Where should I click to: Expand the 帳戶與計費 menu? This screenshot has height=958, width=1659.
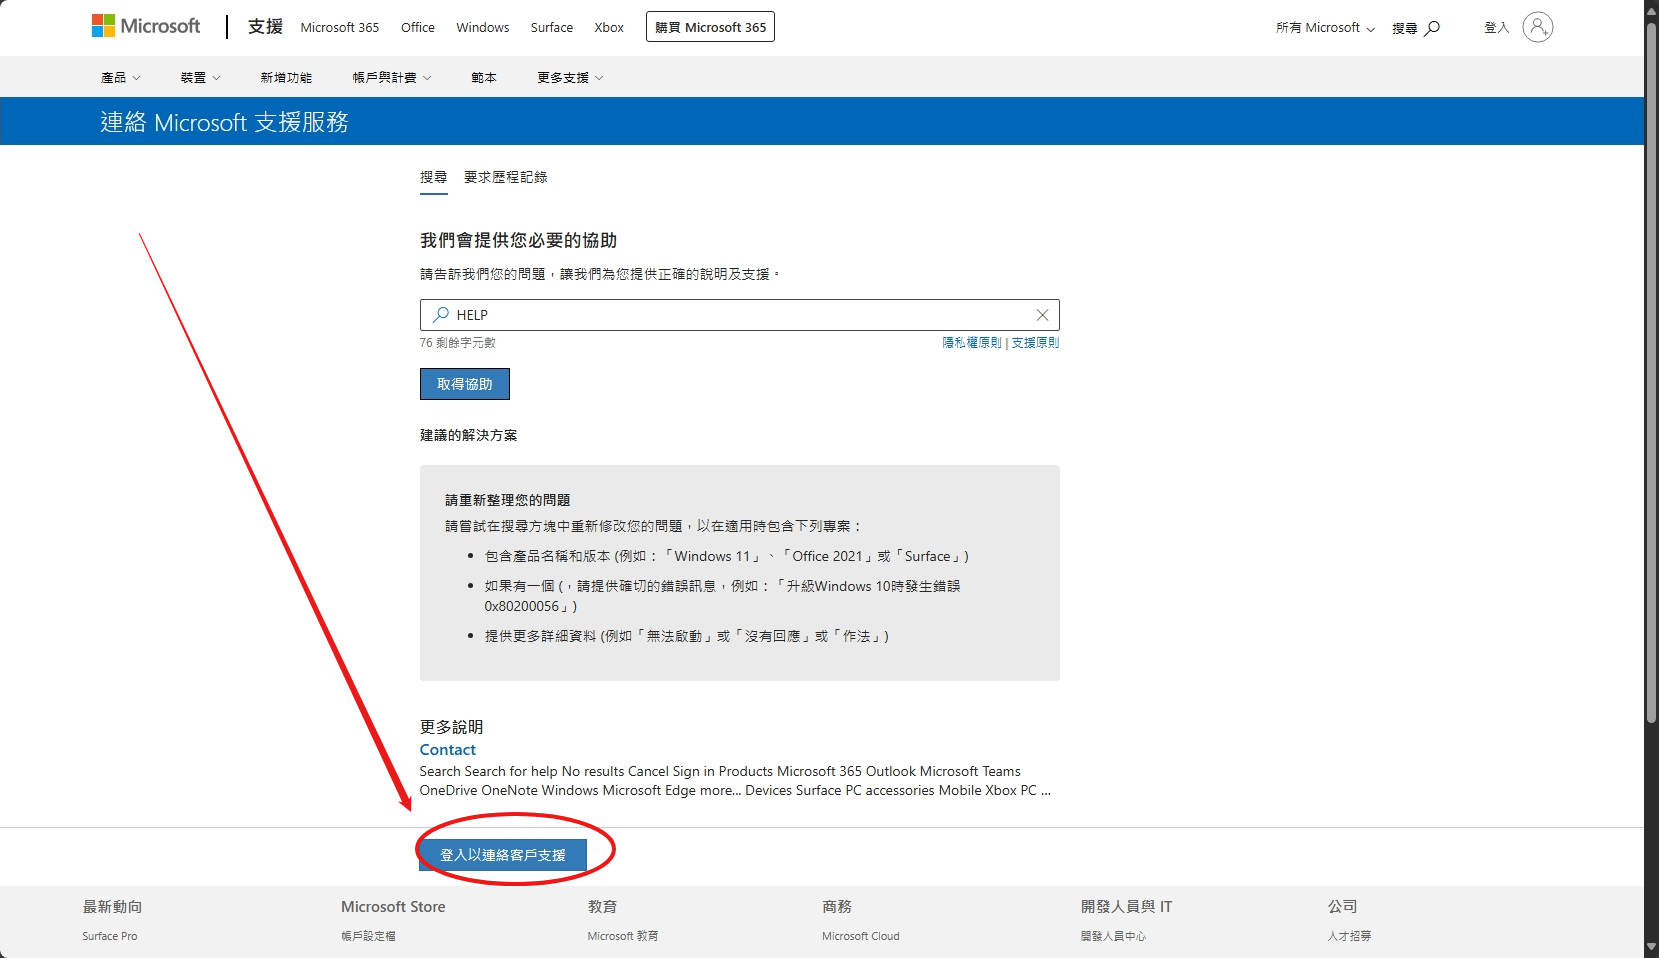[392, 77]
